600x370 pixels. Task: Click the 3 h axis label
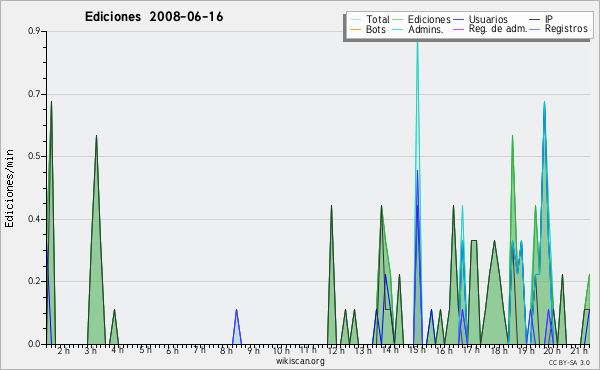pyautogui.click(x=90, y=350)
